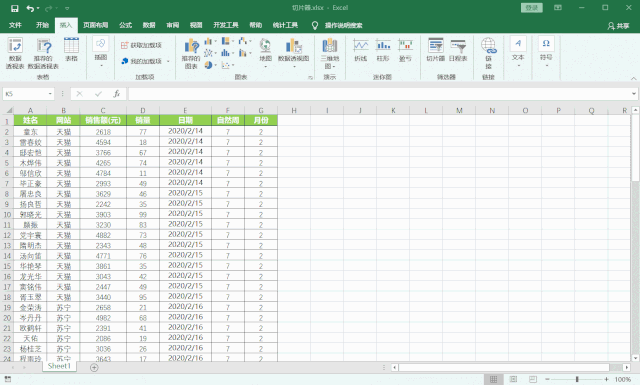Select the Sheet1 worksheet tab
640x385 pixels.
click(59, 366)
